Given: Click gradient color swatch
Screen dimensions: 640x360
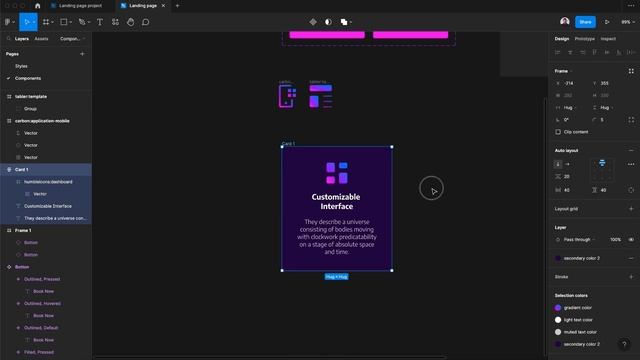Looking at the screenshot, I should [558, 308].
